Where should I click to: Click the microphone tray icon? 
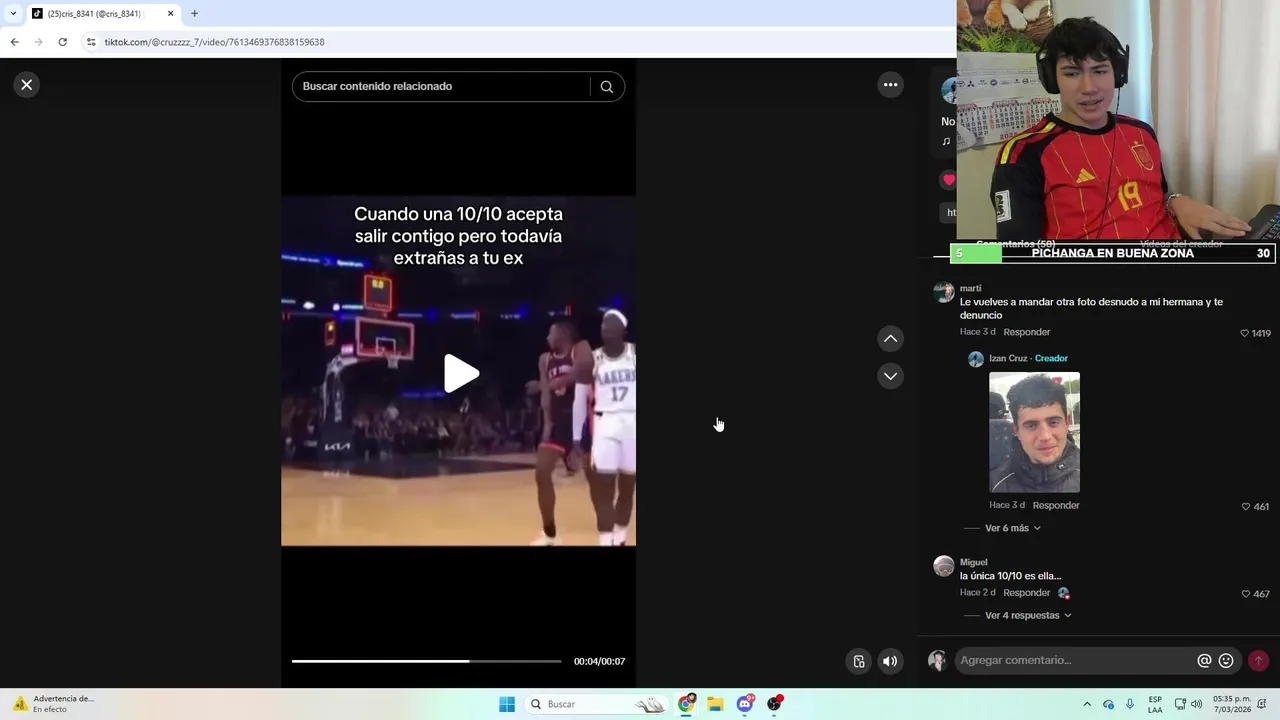(1130, 704)
